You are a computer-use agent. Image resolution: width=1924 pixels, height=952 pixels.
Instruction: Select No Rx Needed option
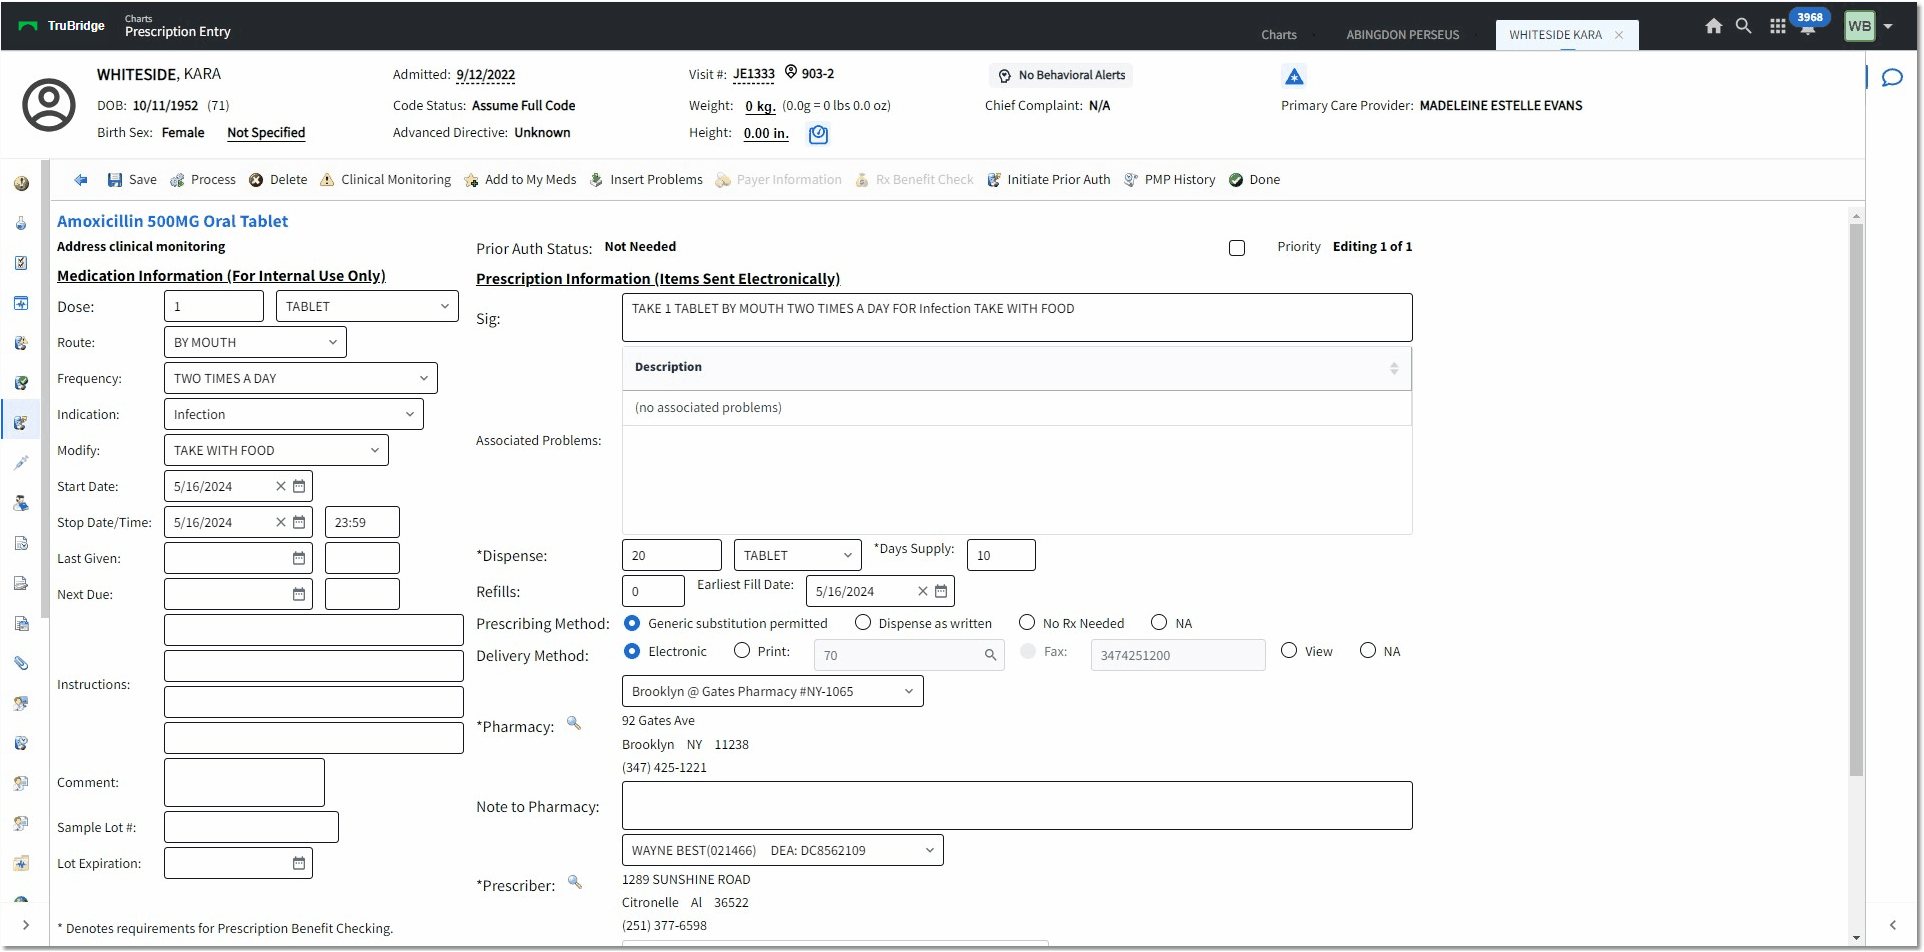(1027, 622)
